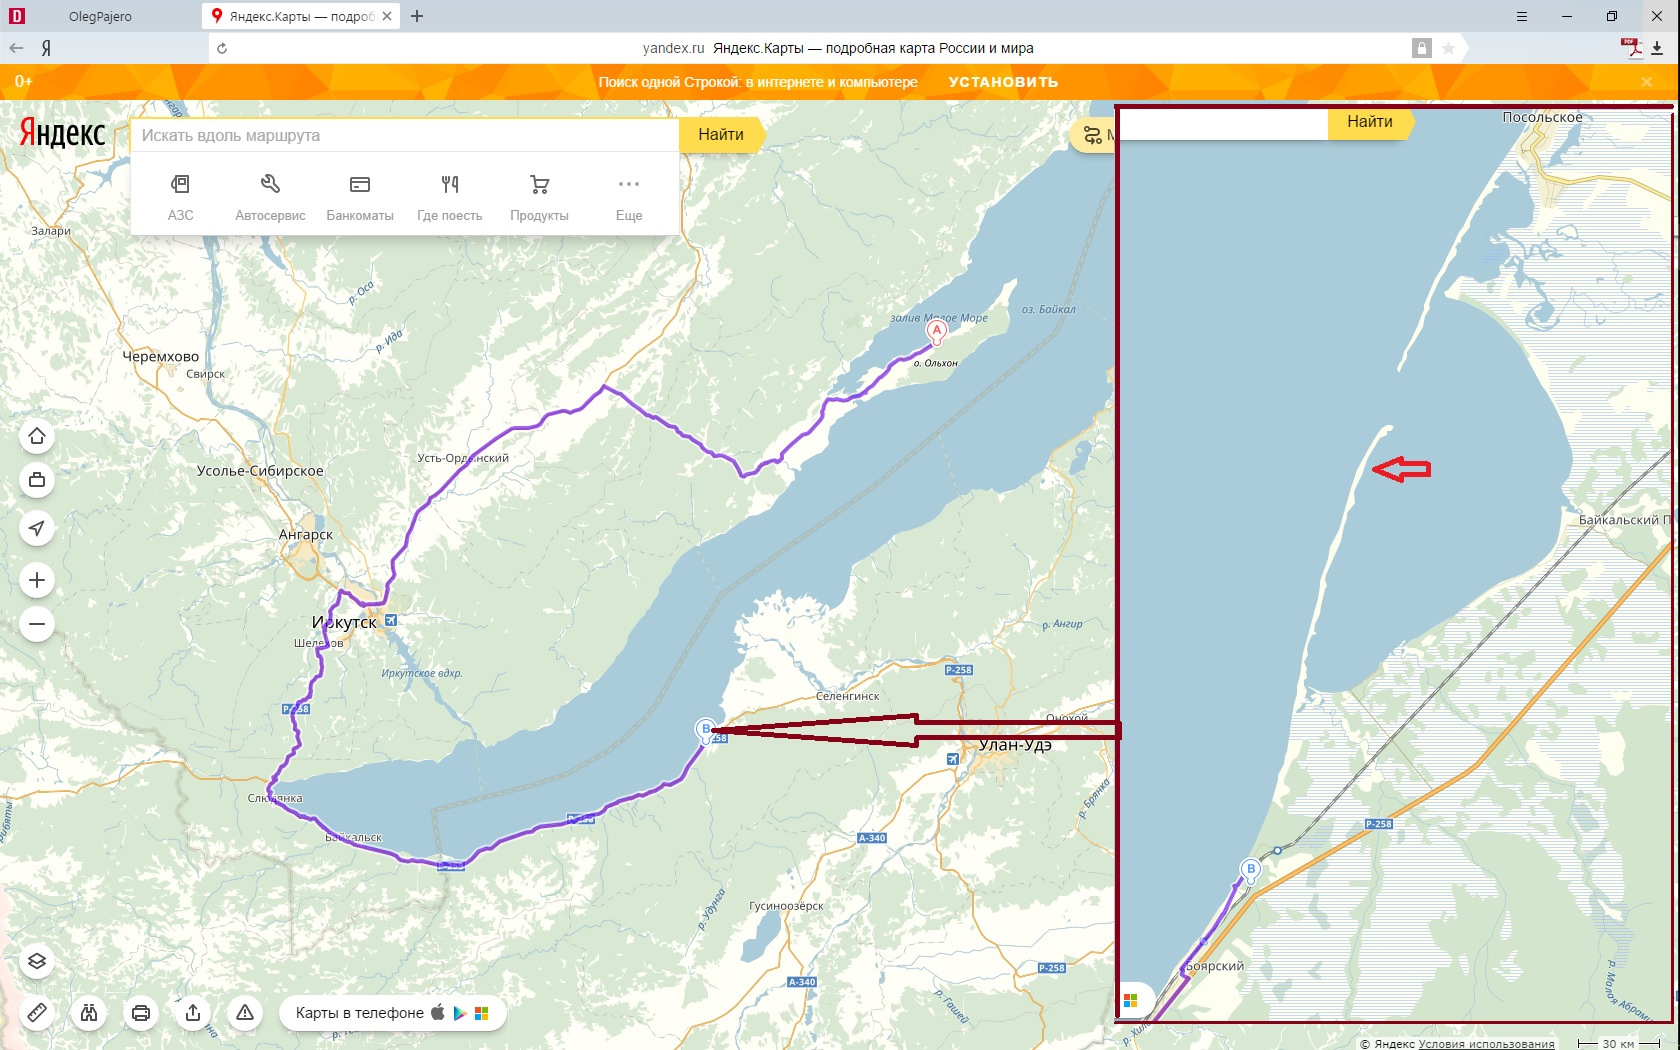
Task: Click the Слюдянка label near the lake
Action: [275, 798]
